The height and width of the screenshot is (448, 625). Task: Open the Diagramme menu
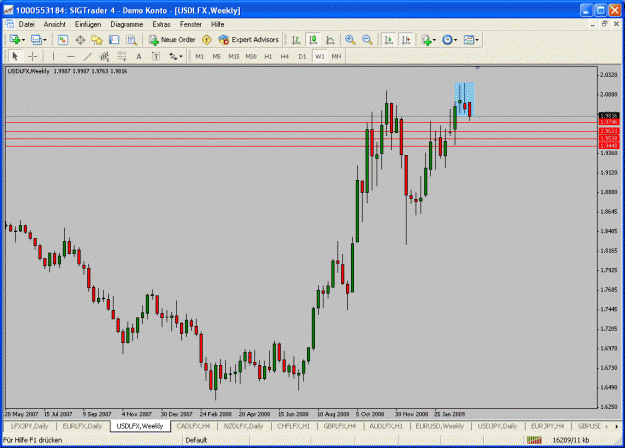(x=126, y=24)
